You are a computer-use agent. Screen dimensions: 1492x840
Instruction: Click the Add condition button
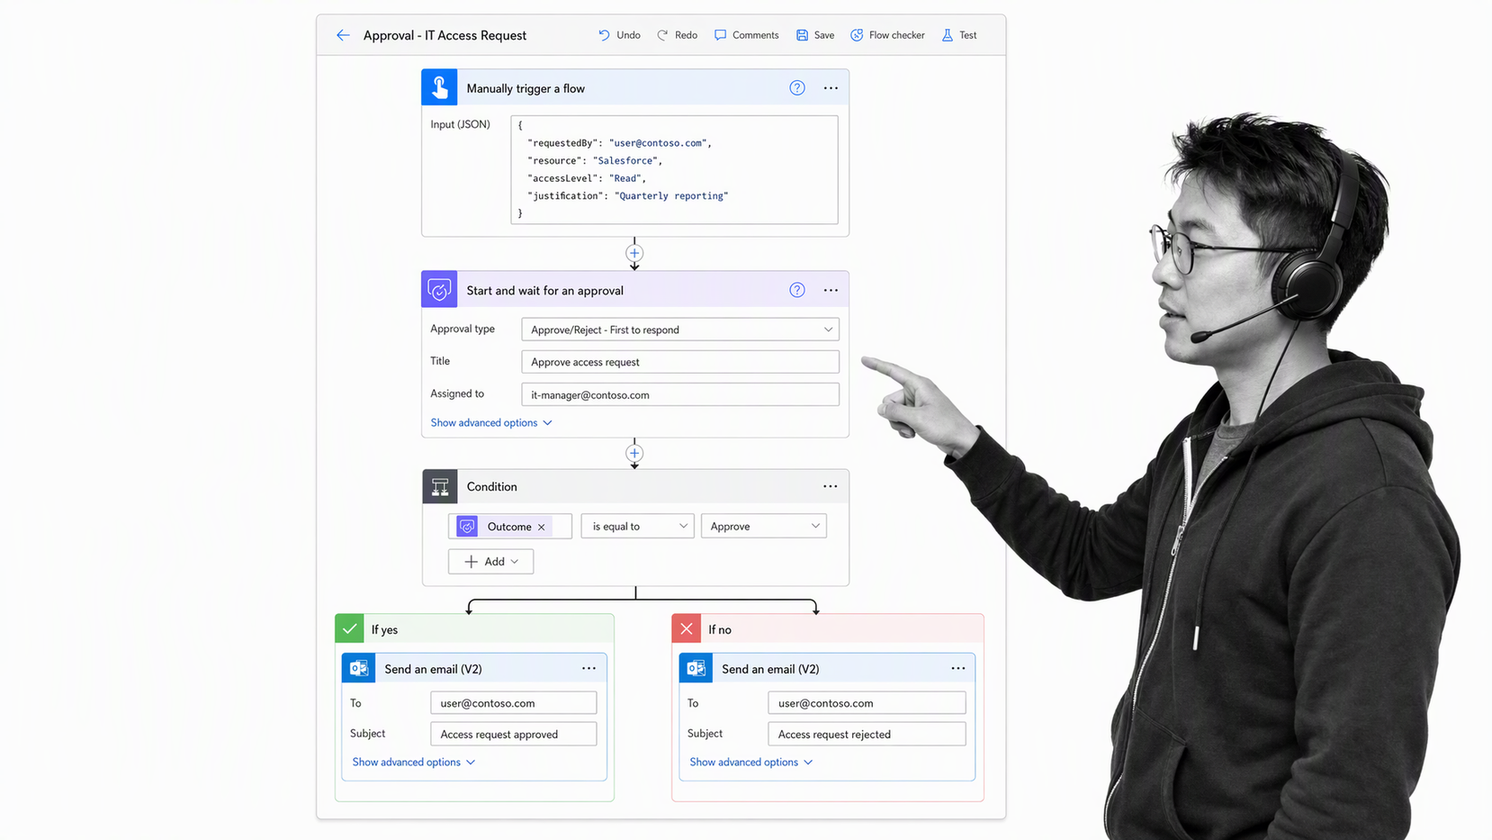pyautogui.click(x=491, y=561)
